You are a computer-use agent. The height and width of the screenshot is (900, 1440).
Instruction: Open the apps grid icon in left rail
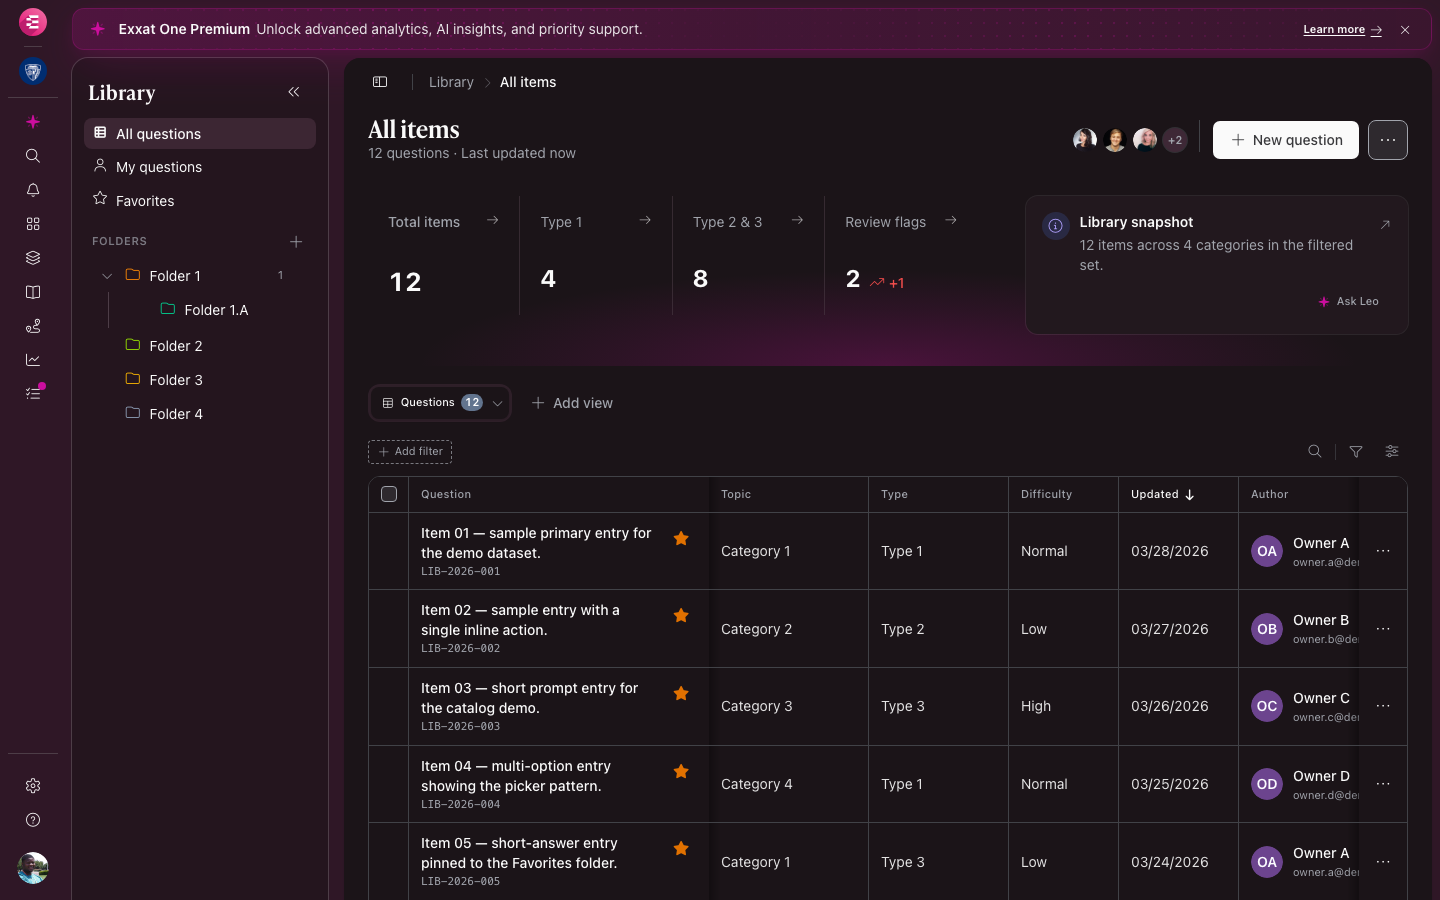coord(33,224)
